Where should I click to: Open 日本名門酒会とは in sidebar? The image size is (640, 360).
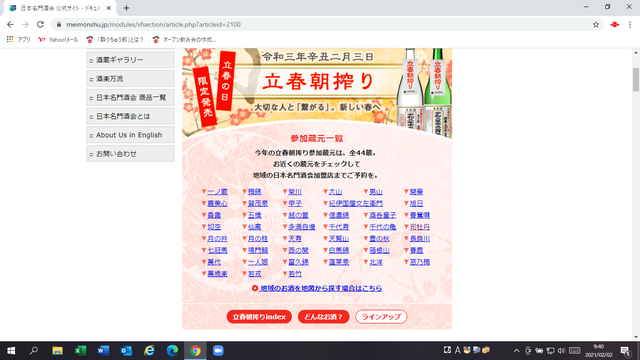click(x=130, y=116)
